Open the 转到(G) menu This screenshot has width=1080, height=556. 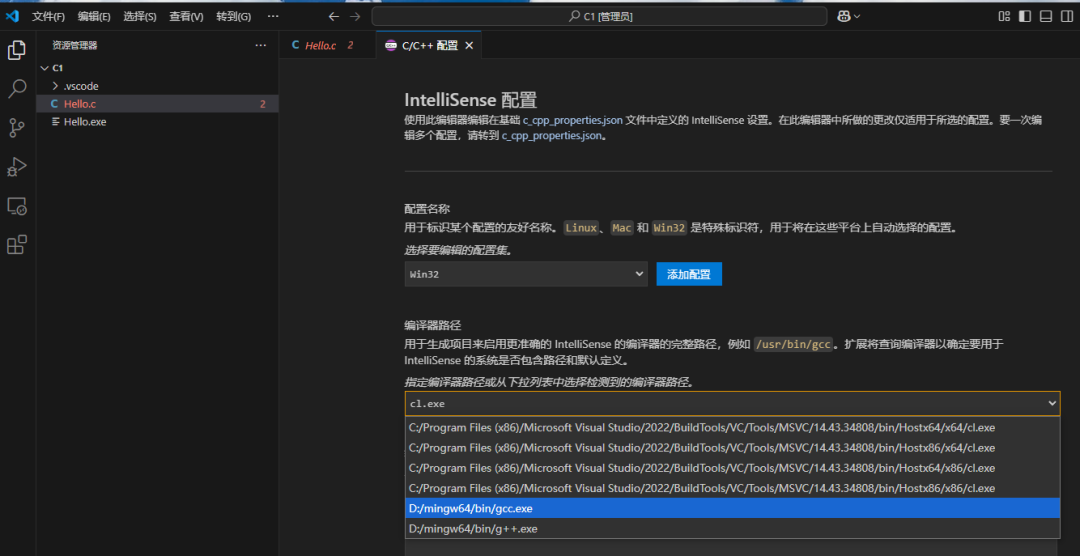tap(233, 17)
